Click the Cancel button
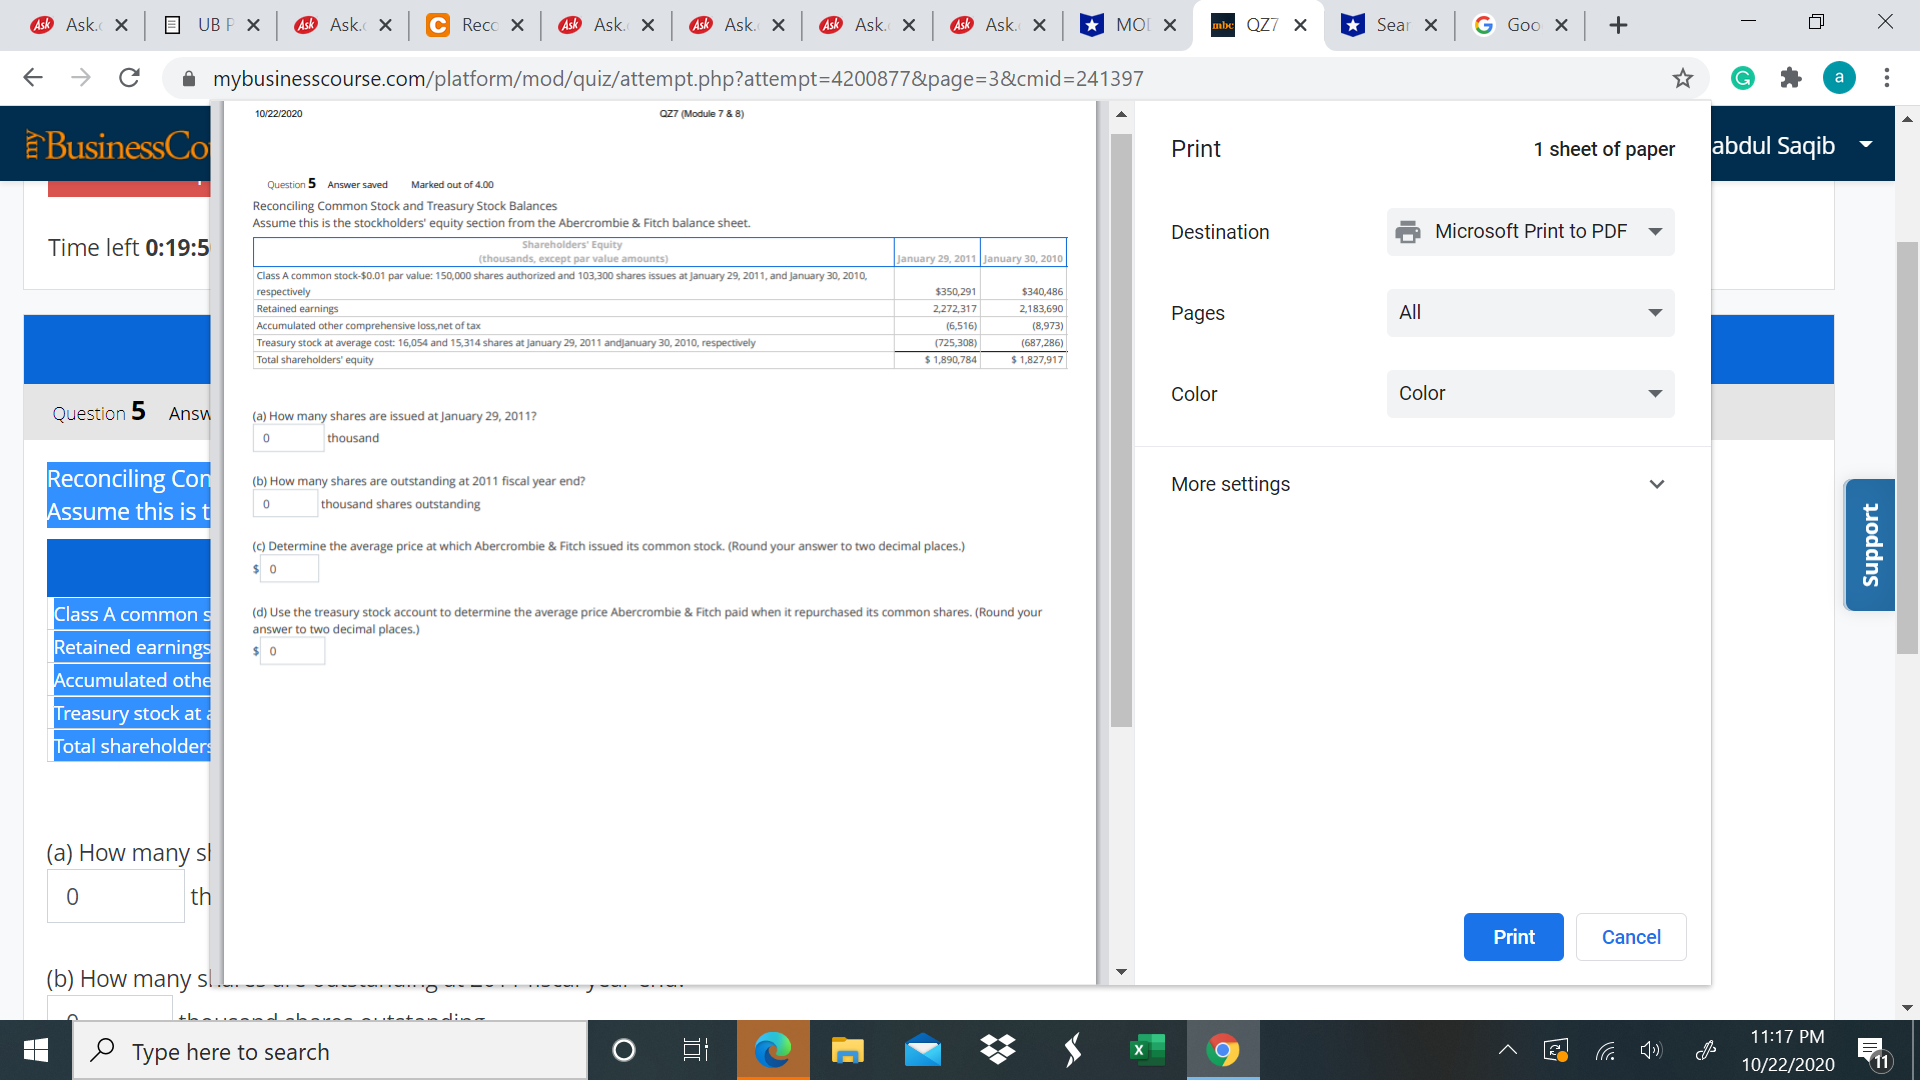 (1630, 937)
